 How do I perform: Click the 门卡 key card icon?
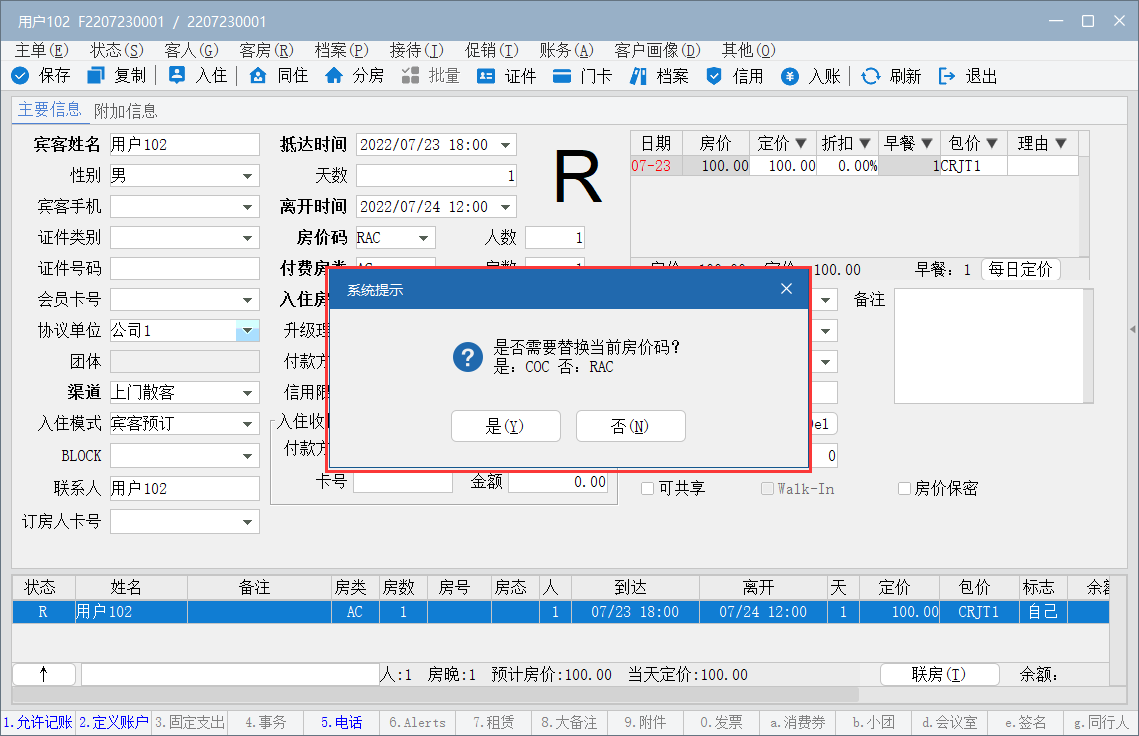coord(562,76)
